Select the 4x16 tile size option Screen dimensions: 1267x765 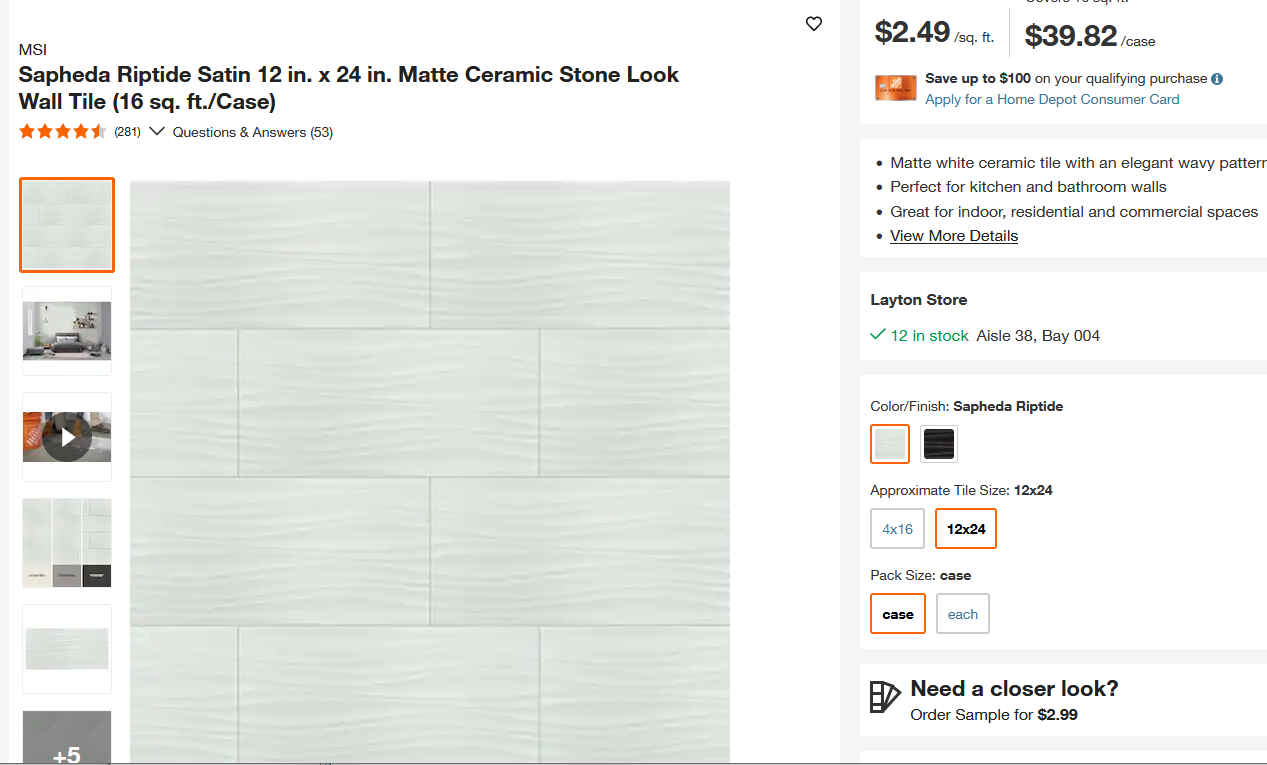897,529
